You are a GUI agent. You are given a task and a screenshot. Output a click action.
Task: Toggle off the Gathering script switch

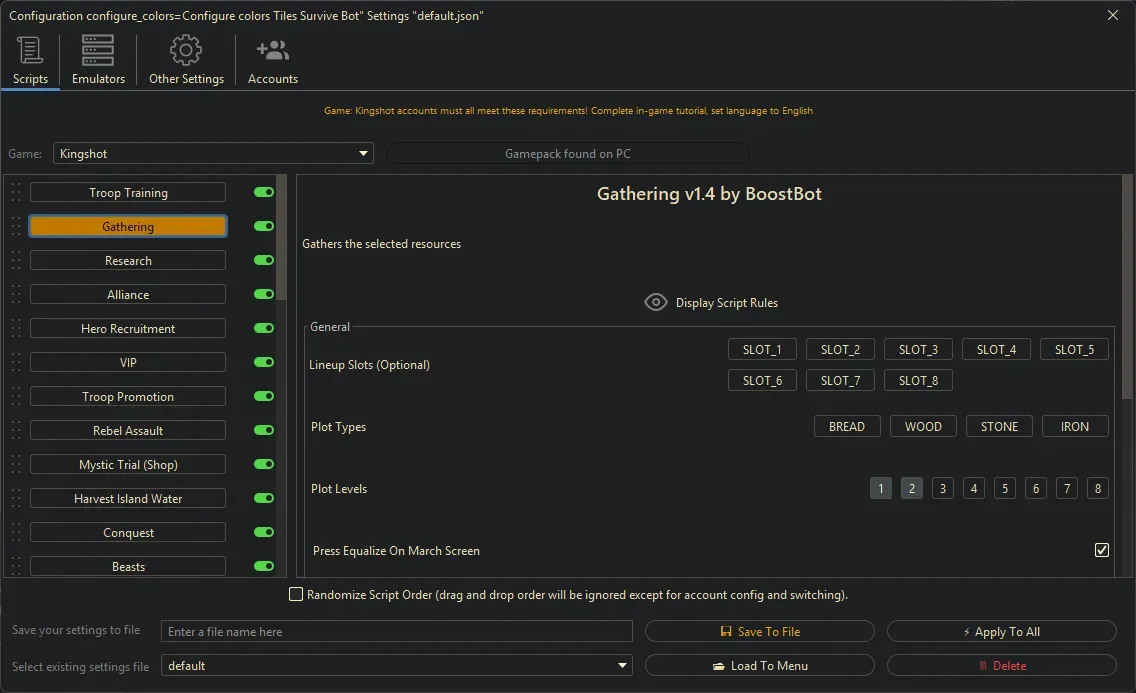click(x=264, y=227)
